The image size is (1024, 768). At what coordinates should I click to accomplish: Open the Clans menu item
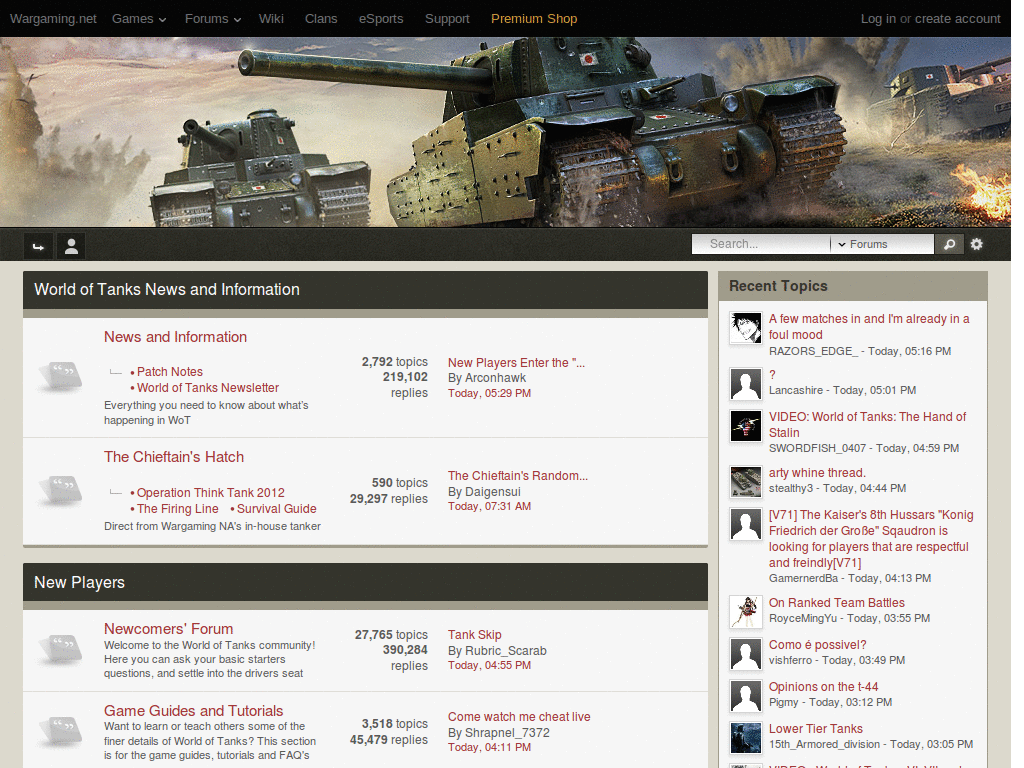tap(321, 19)
